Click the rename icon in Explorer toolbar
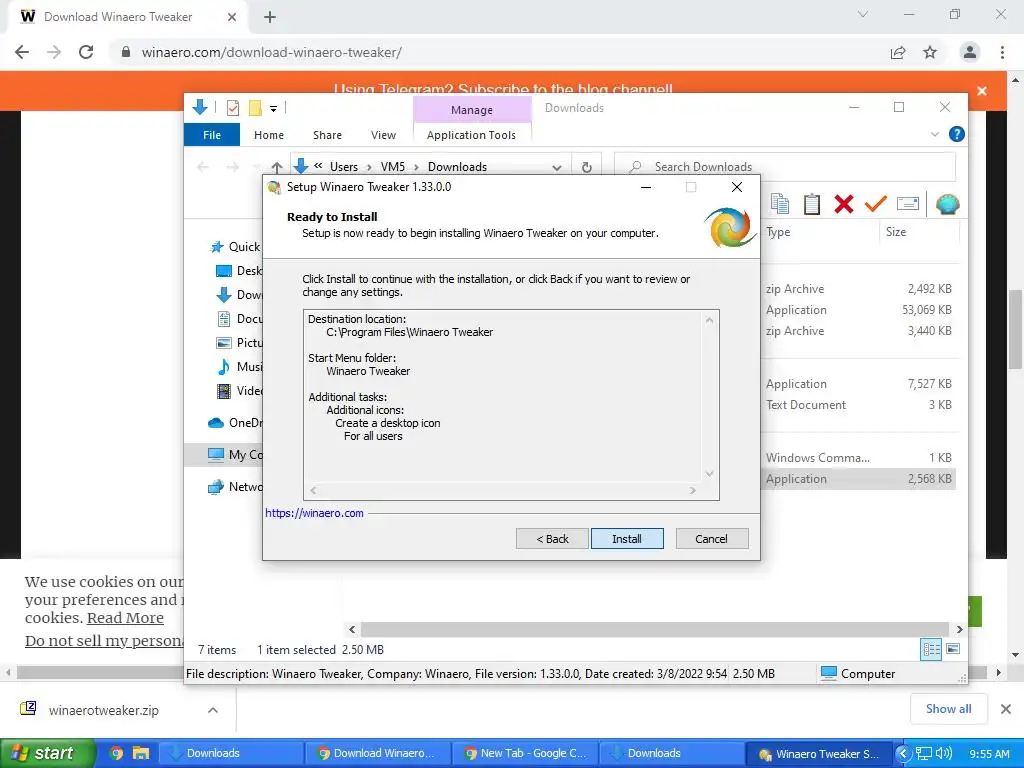1024x768 pixels. click(x=908, y=204)
